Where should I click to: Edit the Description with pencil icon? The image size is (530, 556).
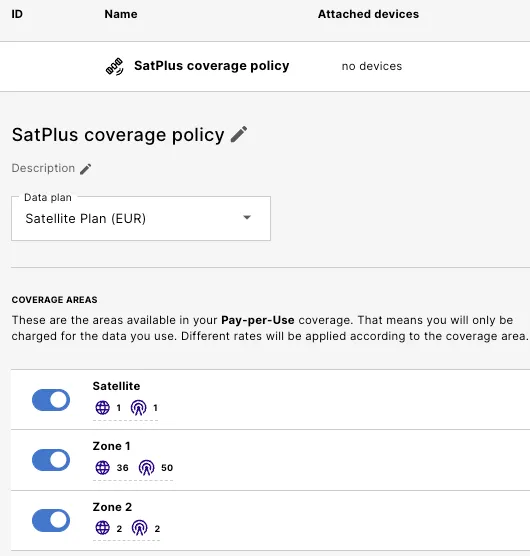pos(85,169)
